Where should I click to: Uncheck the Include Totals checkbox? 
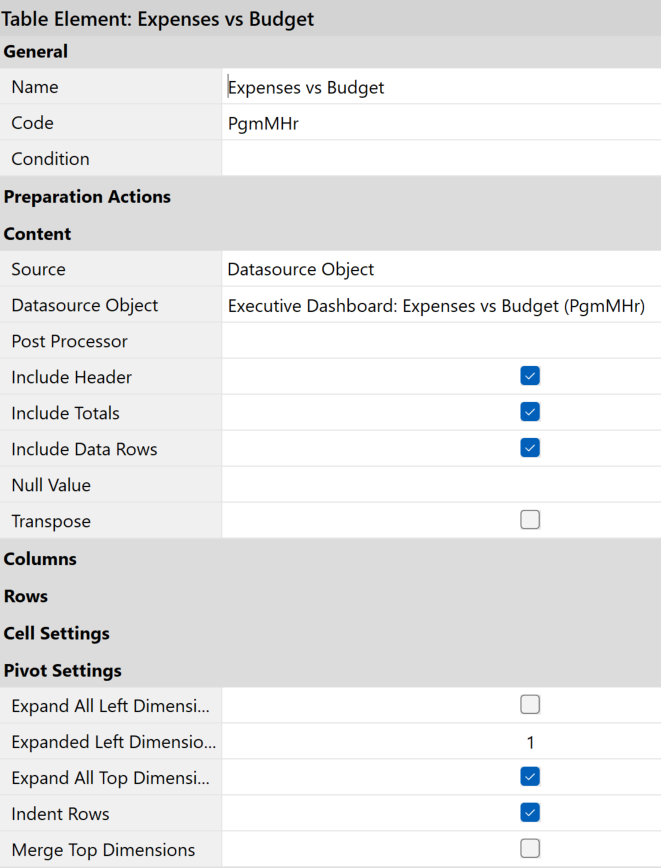[x=530, y=413]
